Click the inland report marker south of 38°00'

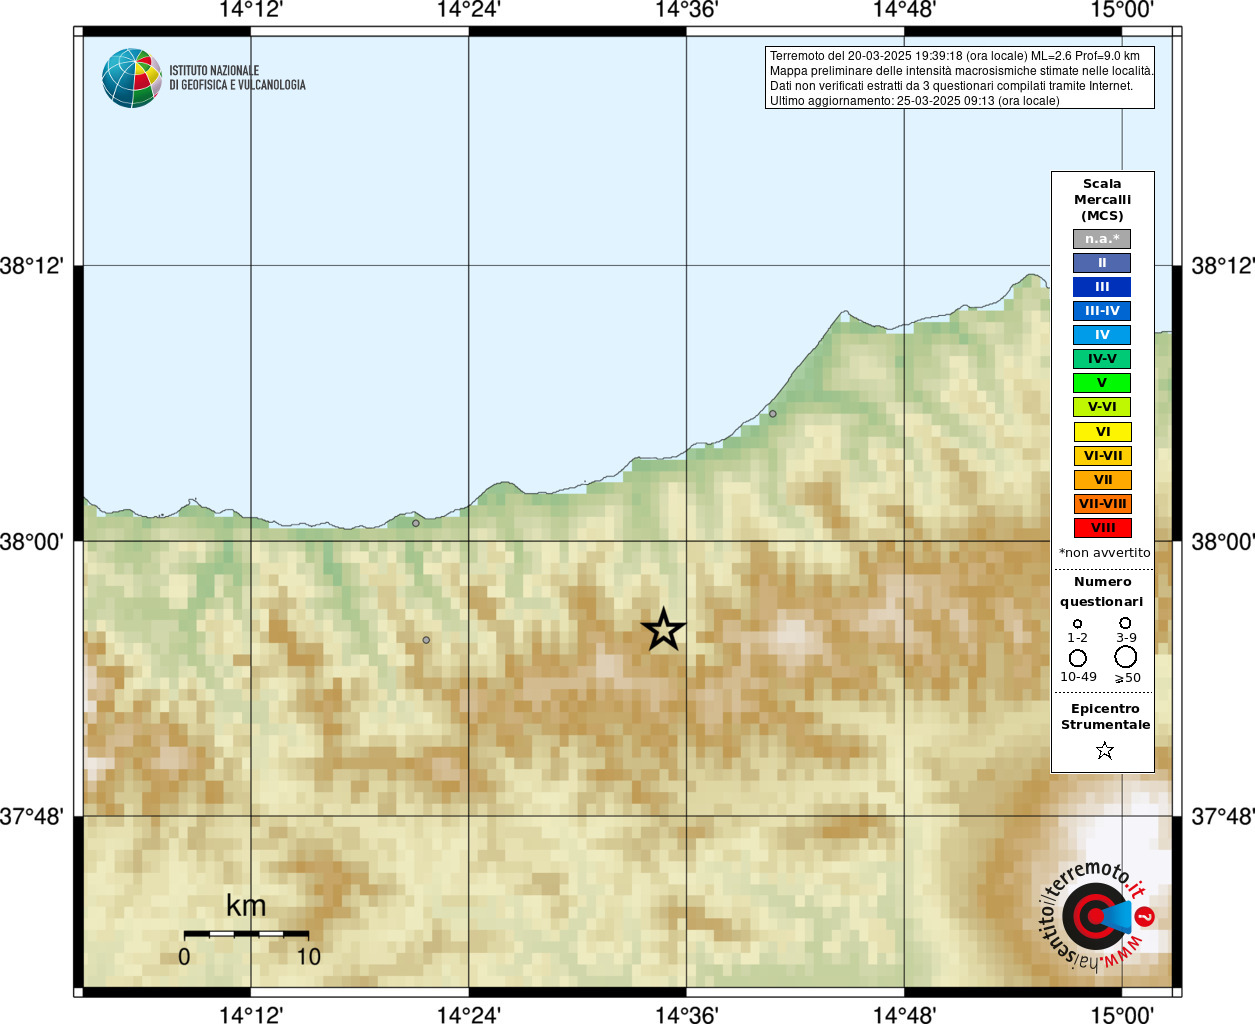426,640
